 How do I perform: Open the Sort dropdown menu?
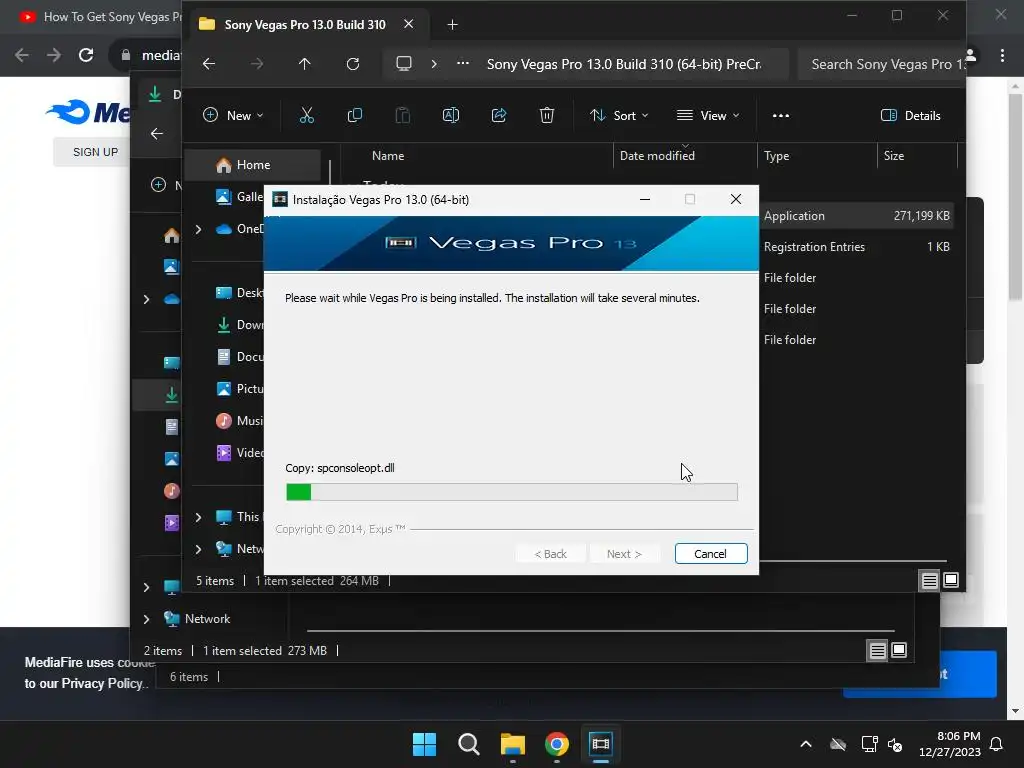[619, 116]
